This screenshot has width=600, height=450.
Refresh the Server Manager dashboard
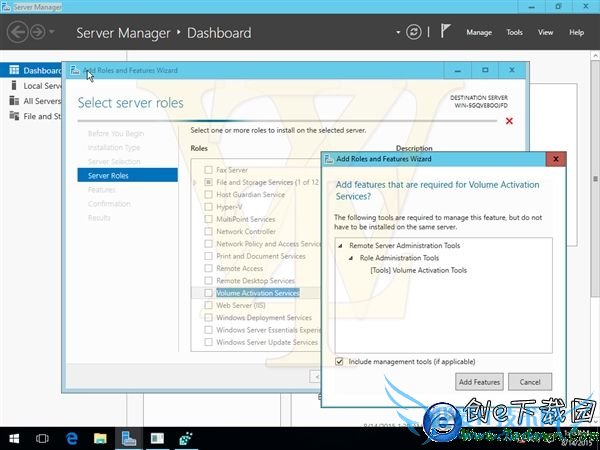pos(414,32)
